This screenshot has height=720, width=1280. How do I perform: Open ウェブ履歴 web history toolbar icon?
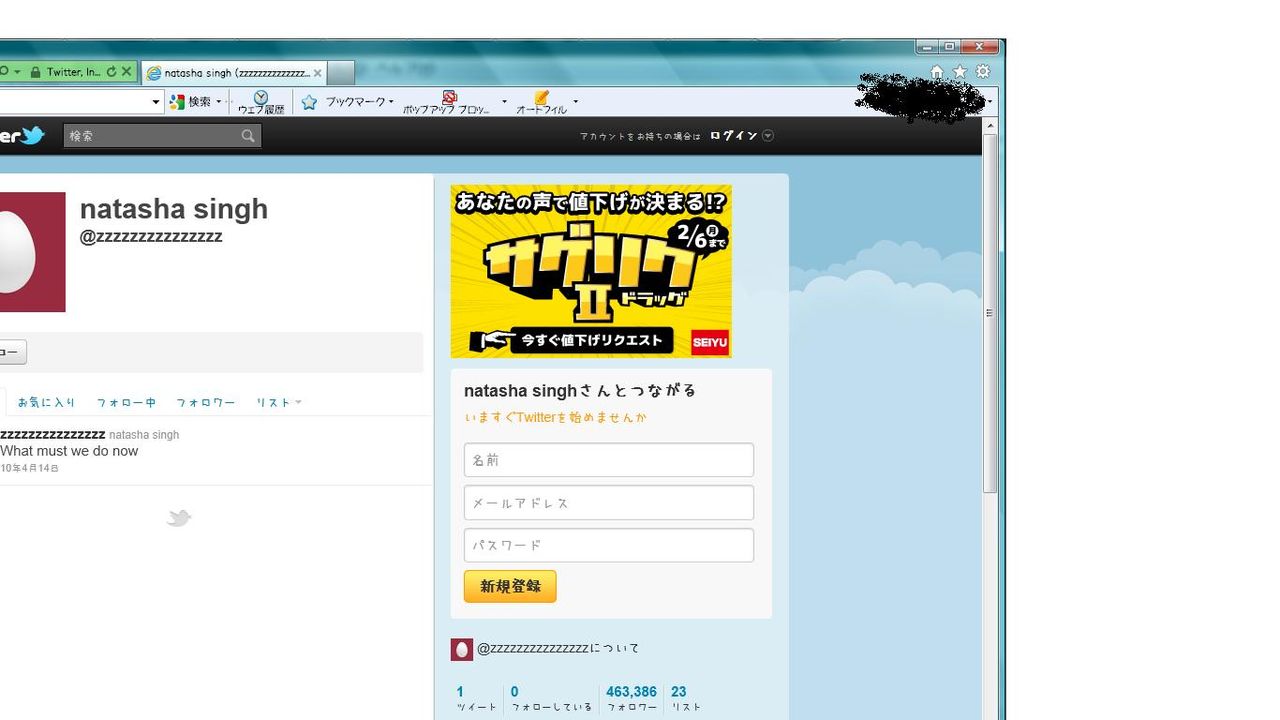point(261,102)
